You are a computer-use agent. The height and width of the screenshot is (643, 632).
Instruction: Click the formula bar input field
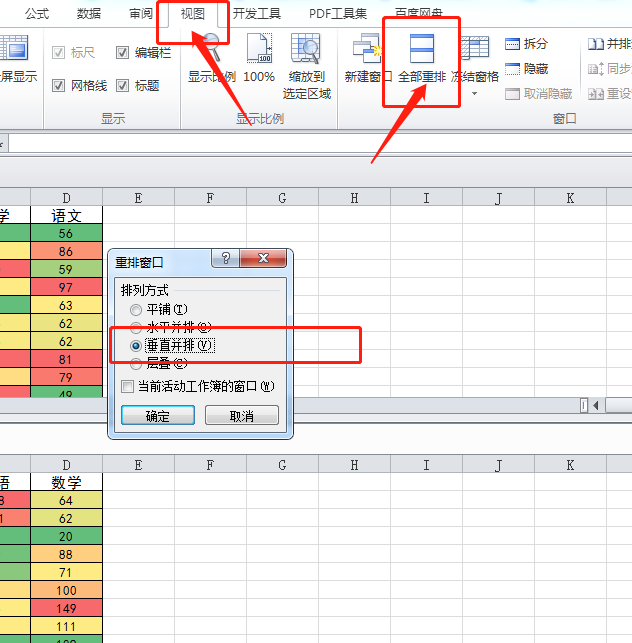(x=320, y=144)
